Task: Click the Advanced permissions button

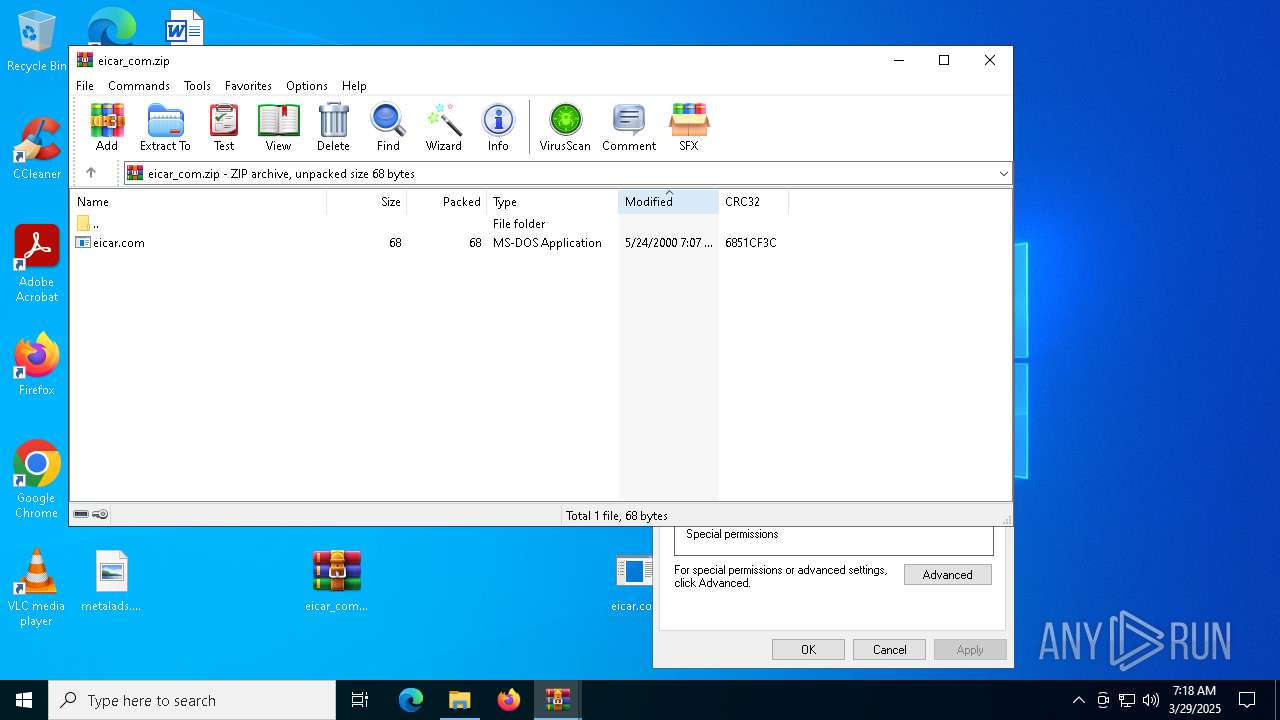Action: [x=947, y=575]
